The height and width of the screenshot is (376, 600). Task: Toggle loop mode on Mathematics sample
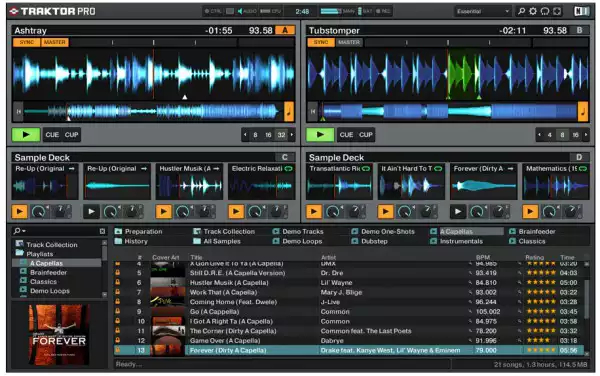[583, 168]
